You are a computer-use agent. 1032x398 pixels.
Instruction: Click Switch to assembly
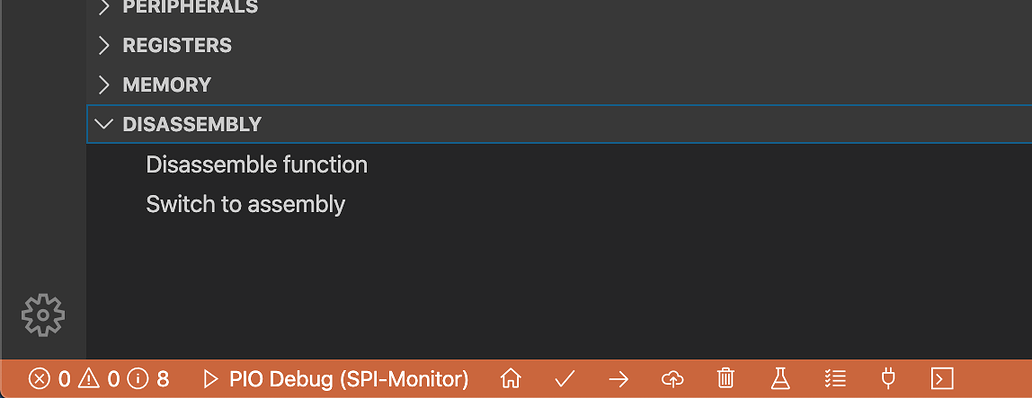click(245, 204)
